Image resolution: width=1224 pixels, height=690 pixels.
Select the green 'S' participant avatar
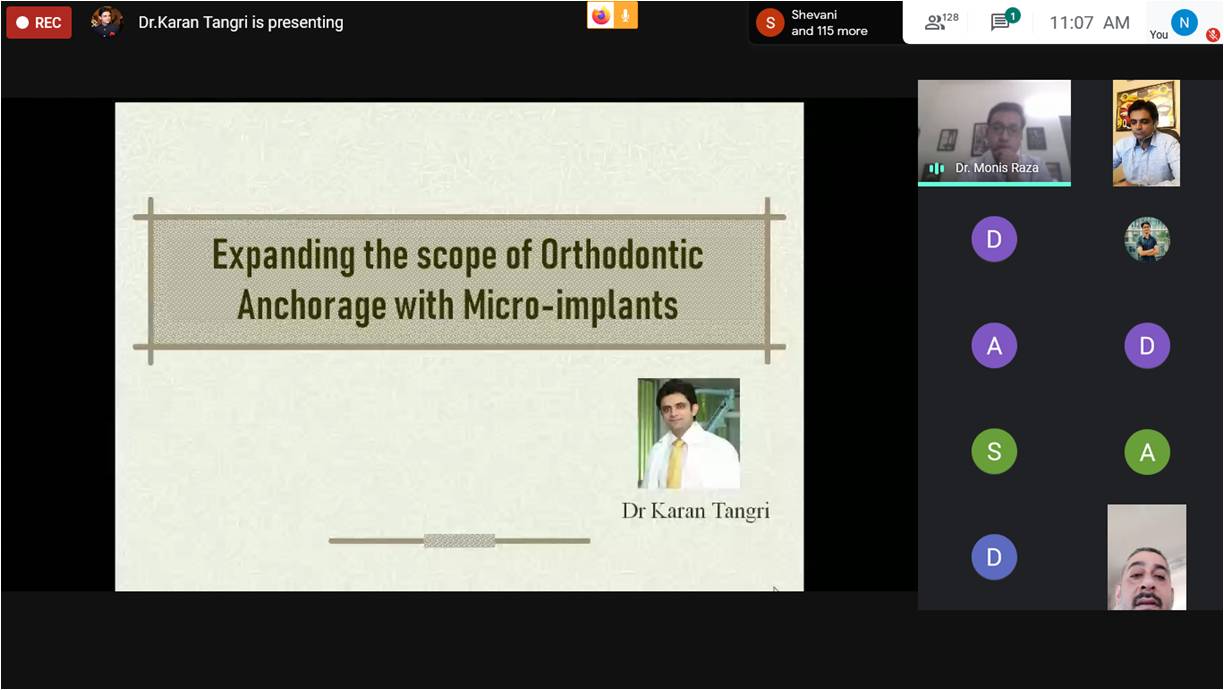coord(993,452)
